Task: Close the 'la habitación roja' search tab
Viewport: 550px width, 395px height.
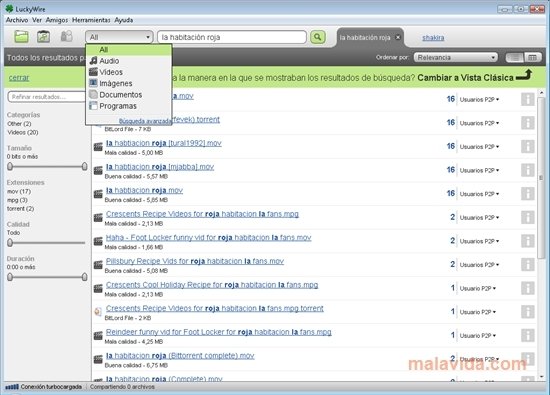Action: (398, 37)
